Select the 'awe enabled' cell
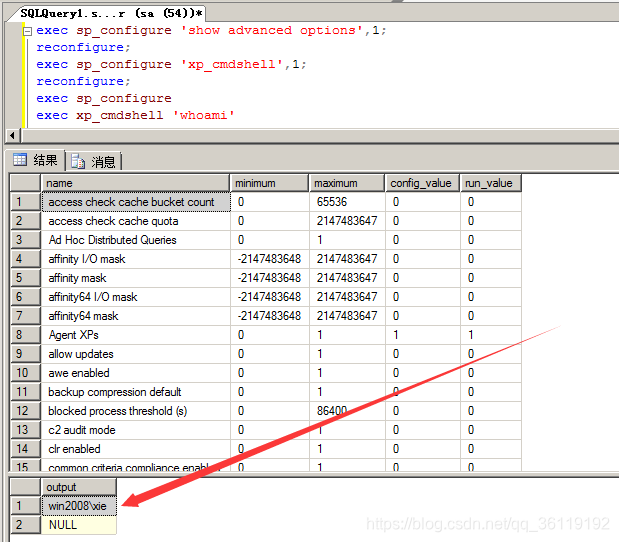This screenshot has width=619, height=542. point(136,373)
